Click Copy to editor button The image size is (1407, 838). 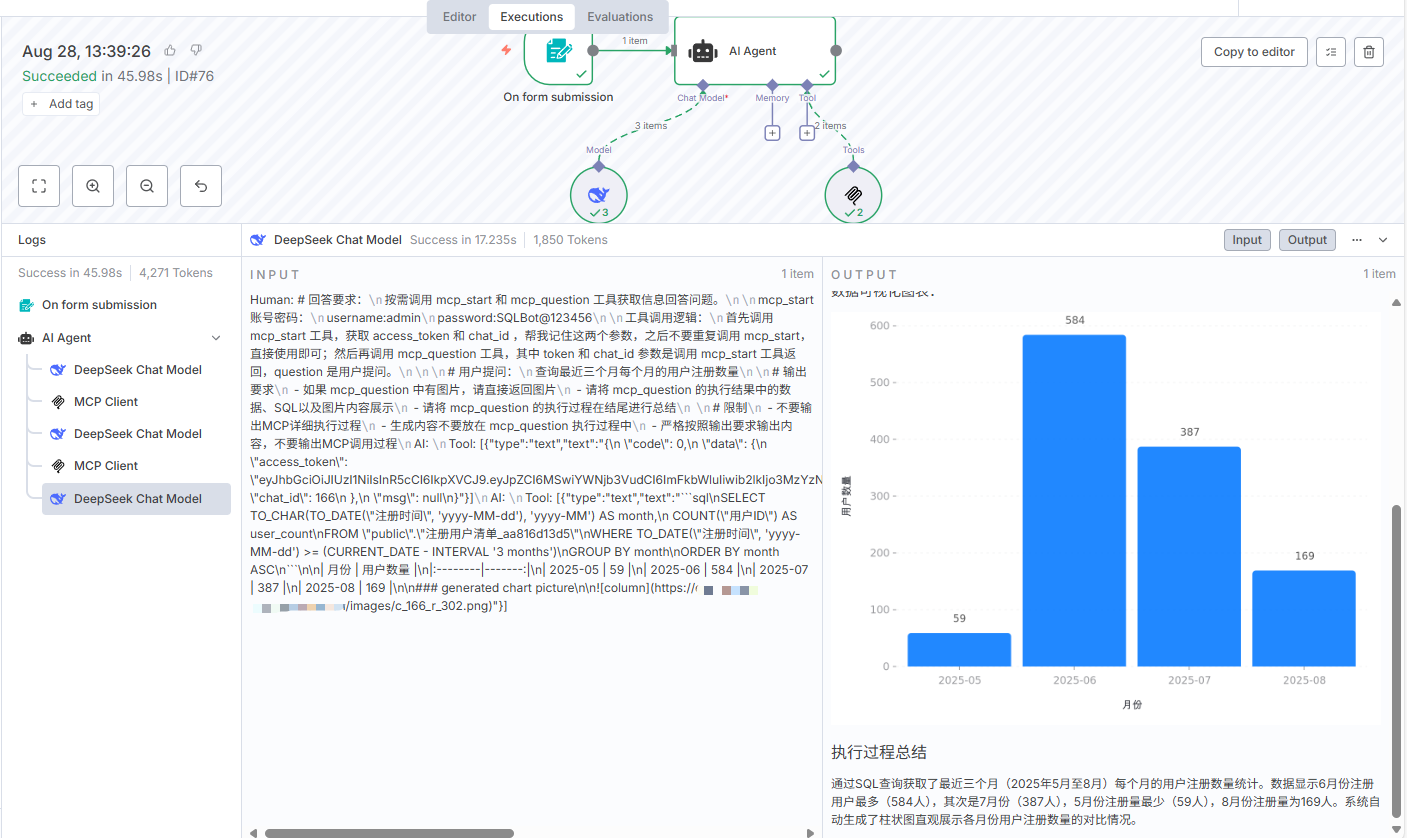pos(1254,52)
